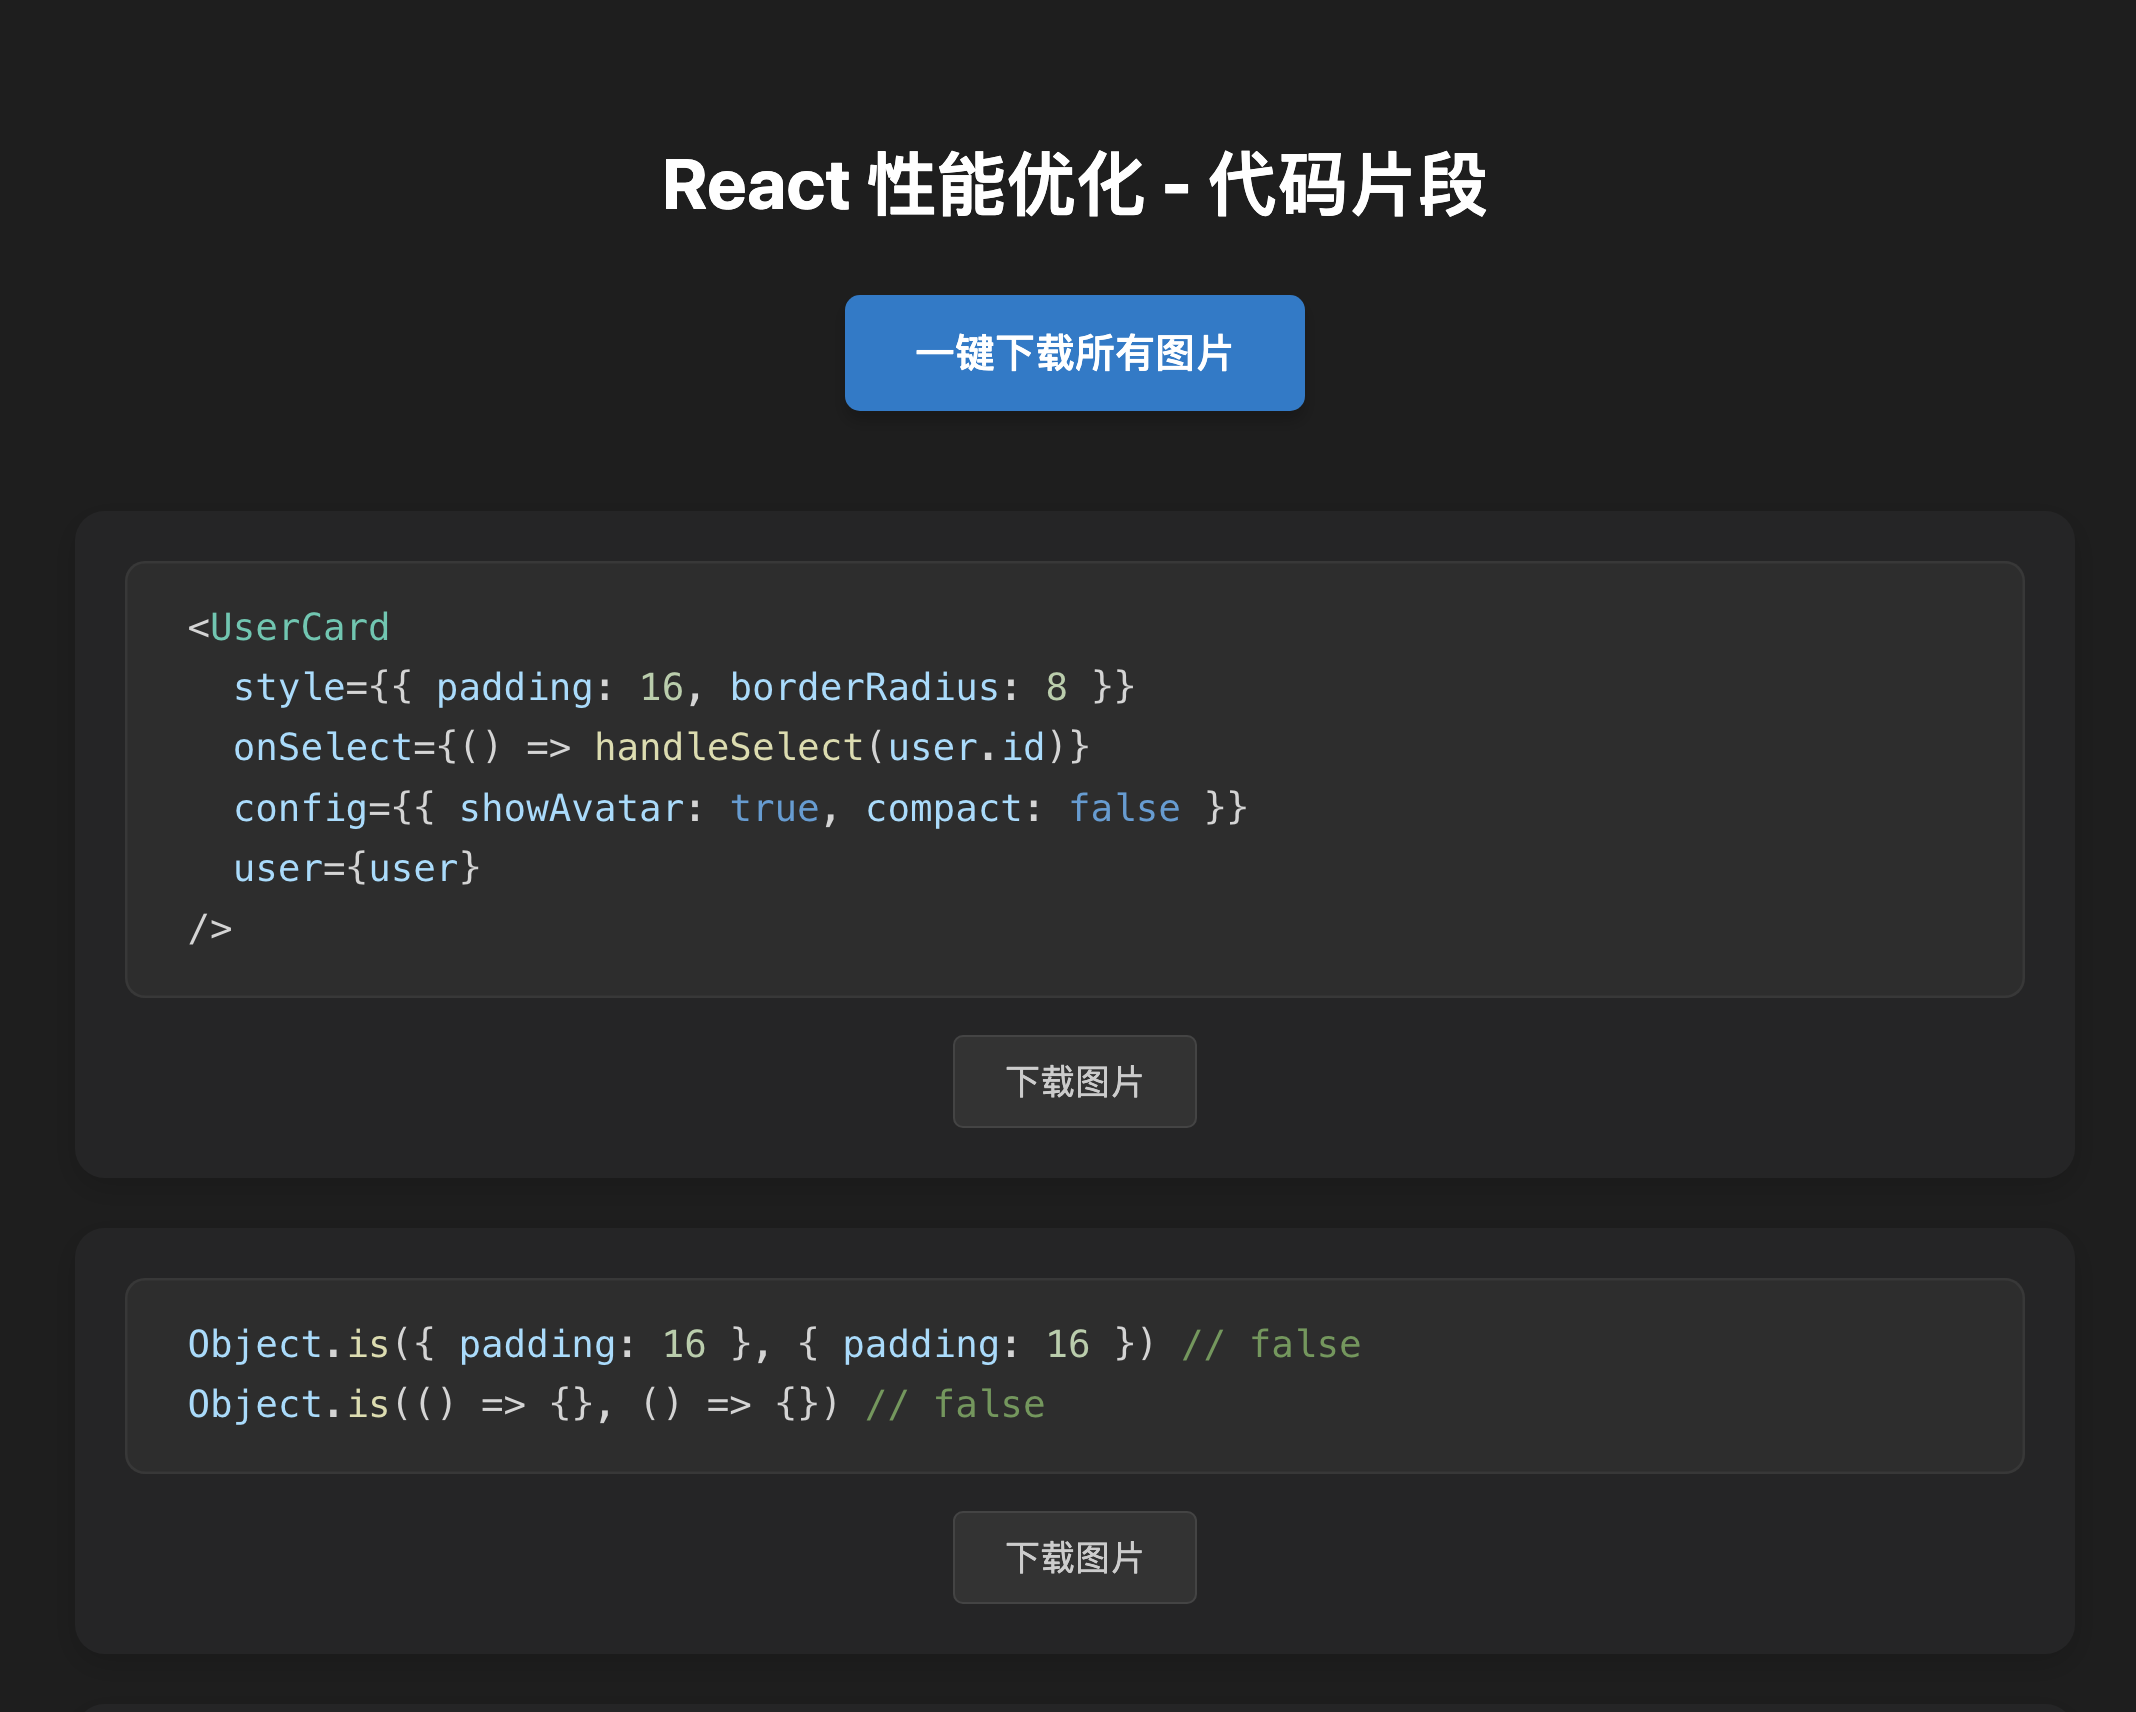Click borderRadius property in the style line
Image resolution: width=2136 pixels, height=1712 pixels.
point(864,688)
